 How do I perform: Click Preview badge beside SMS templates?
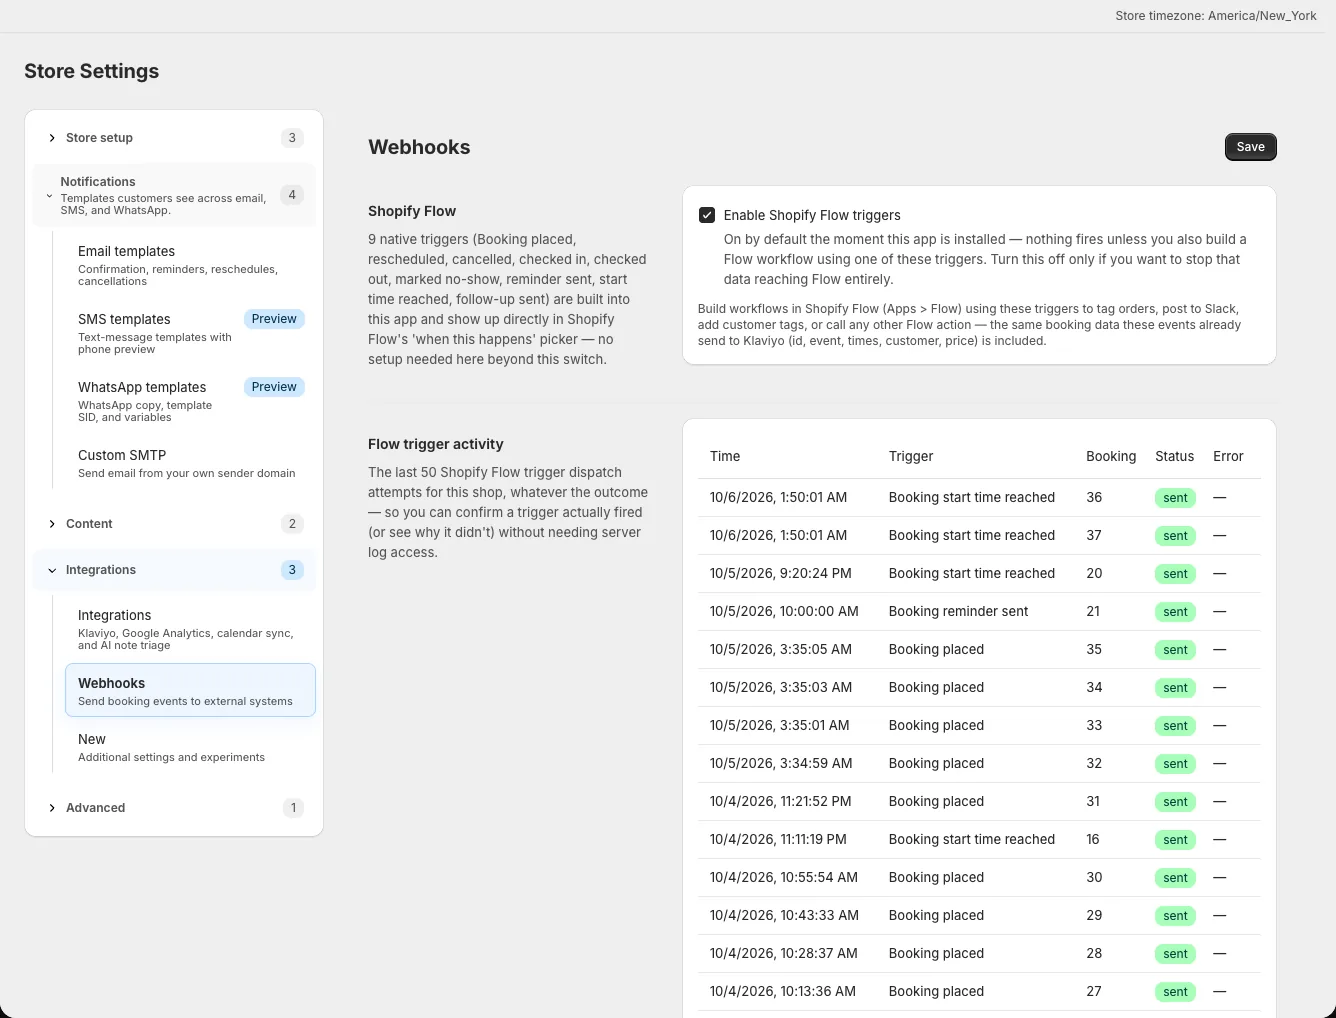(274, 319)
